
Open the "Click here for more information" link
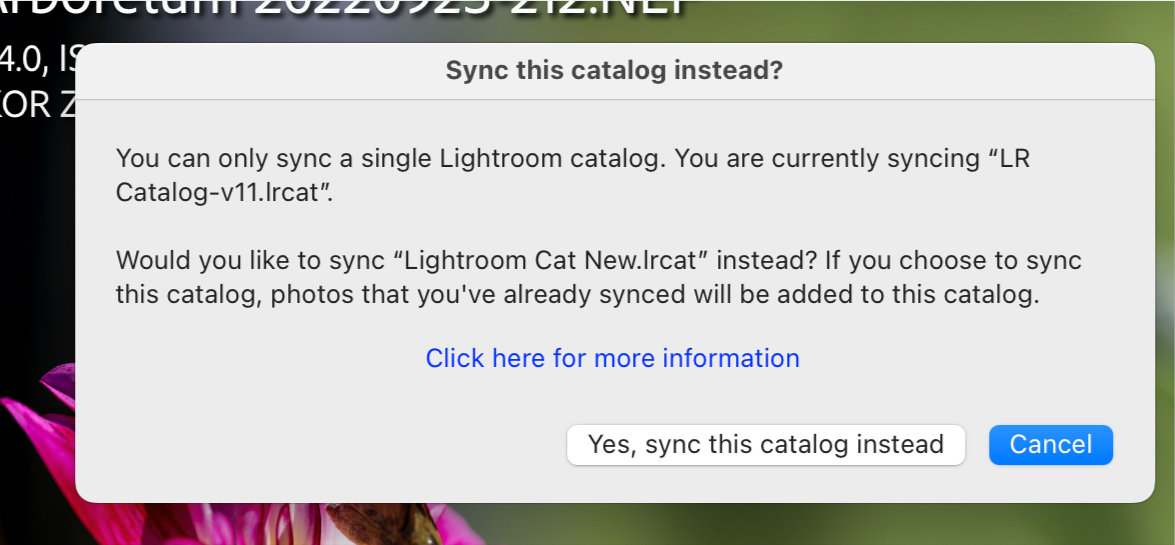(x=612, y=358)
